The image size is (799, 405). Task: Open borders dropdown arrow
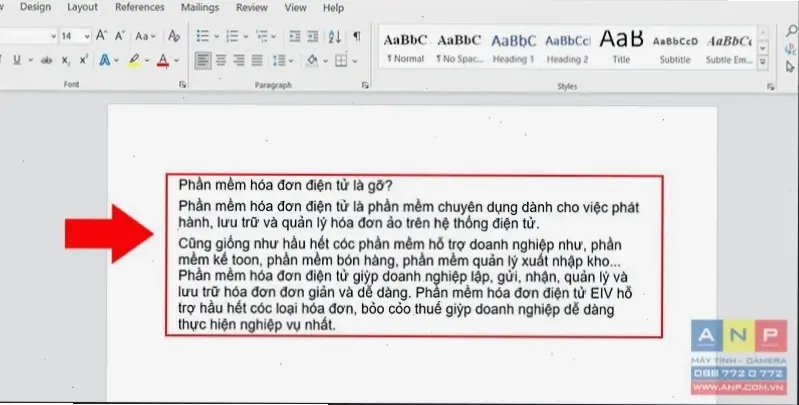354,61
